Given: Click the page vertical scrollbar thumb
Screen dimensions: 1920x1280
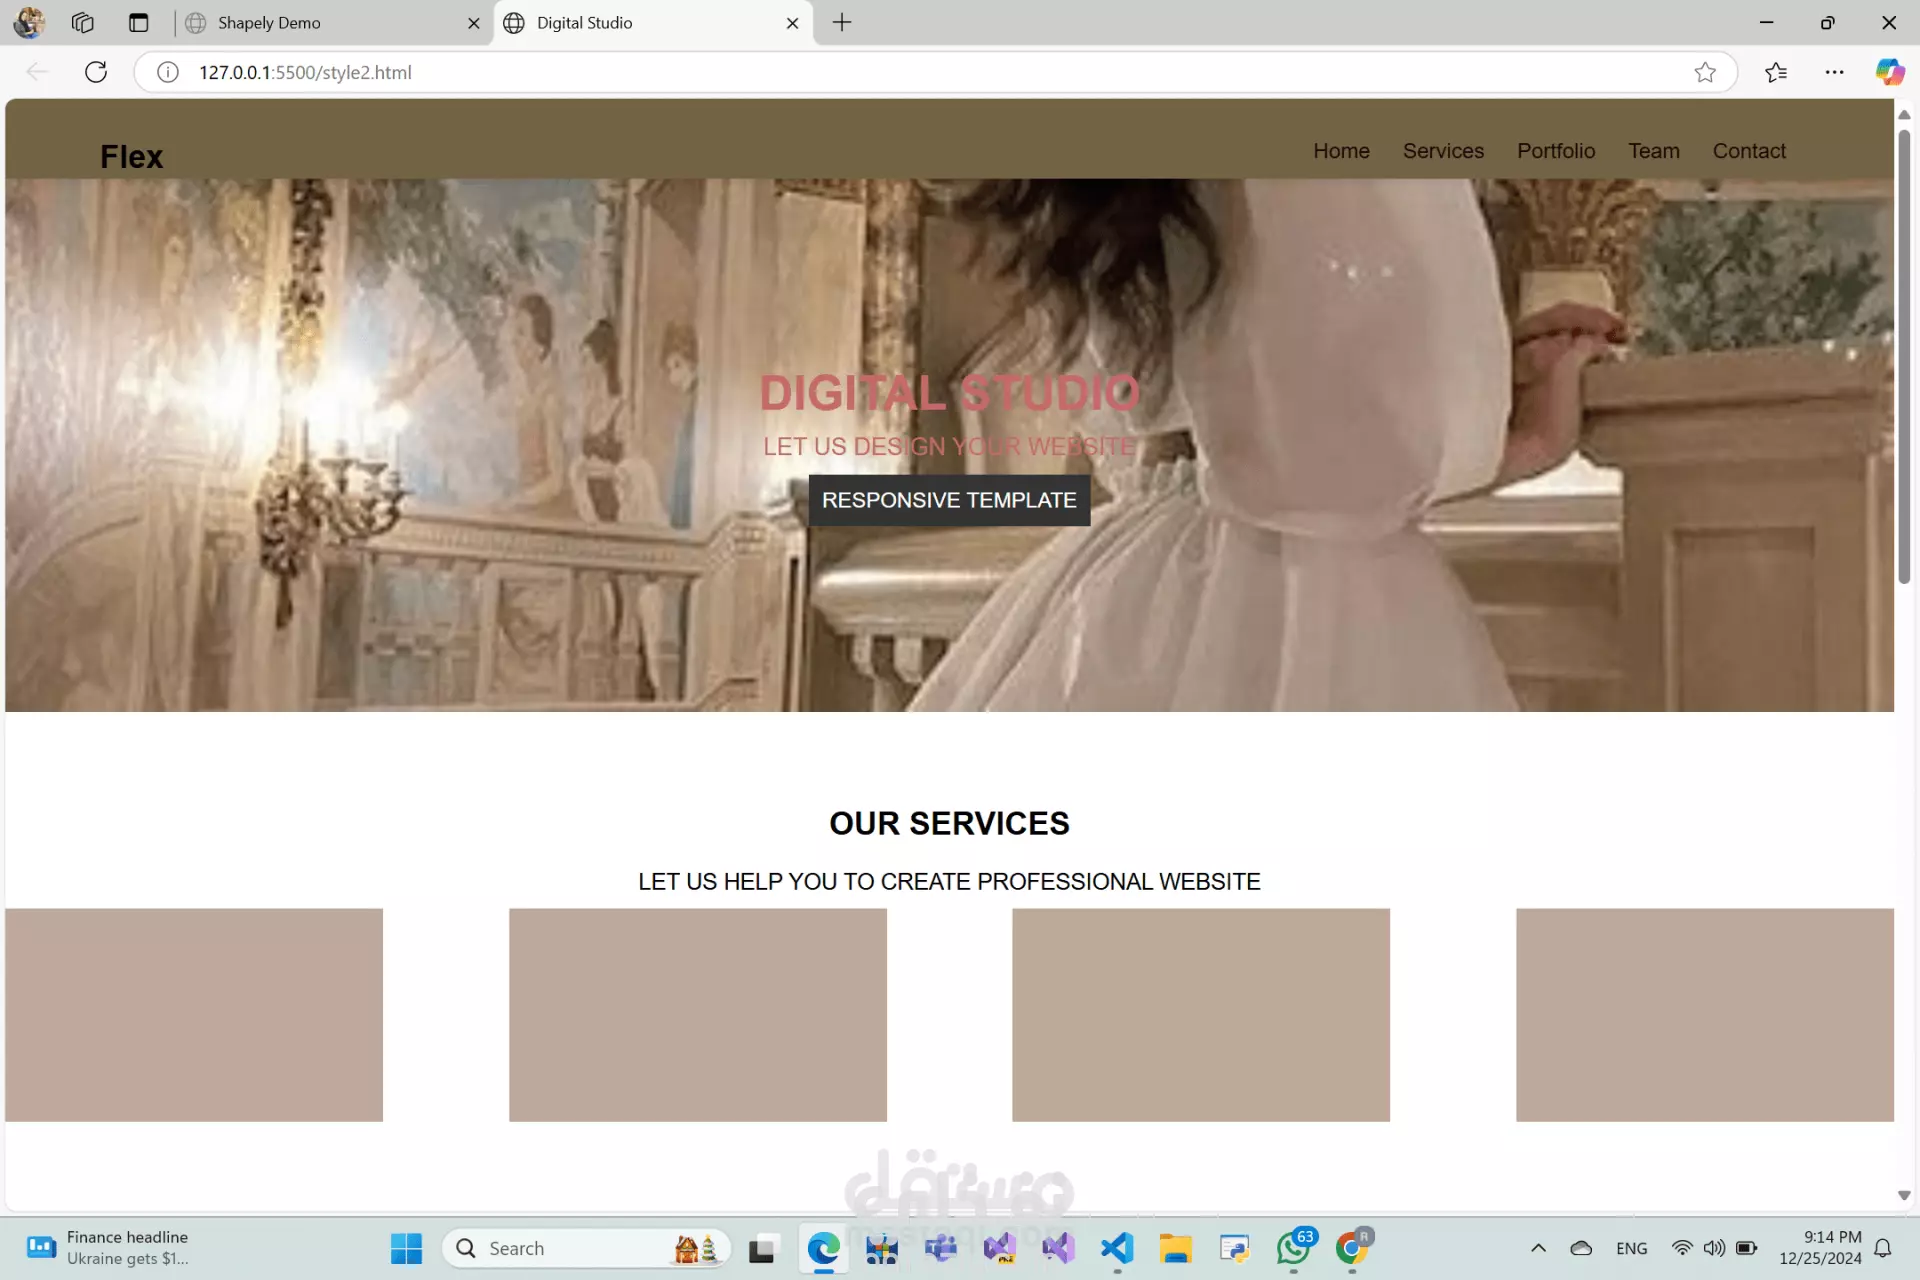Looking at the screenshot, I should [1904, 356].
